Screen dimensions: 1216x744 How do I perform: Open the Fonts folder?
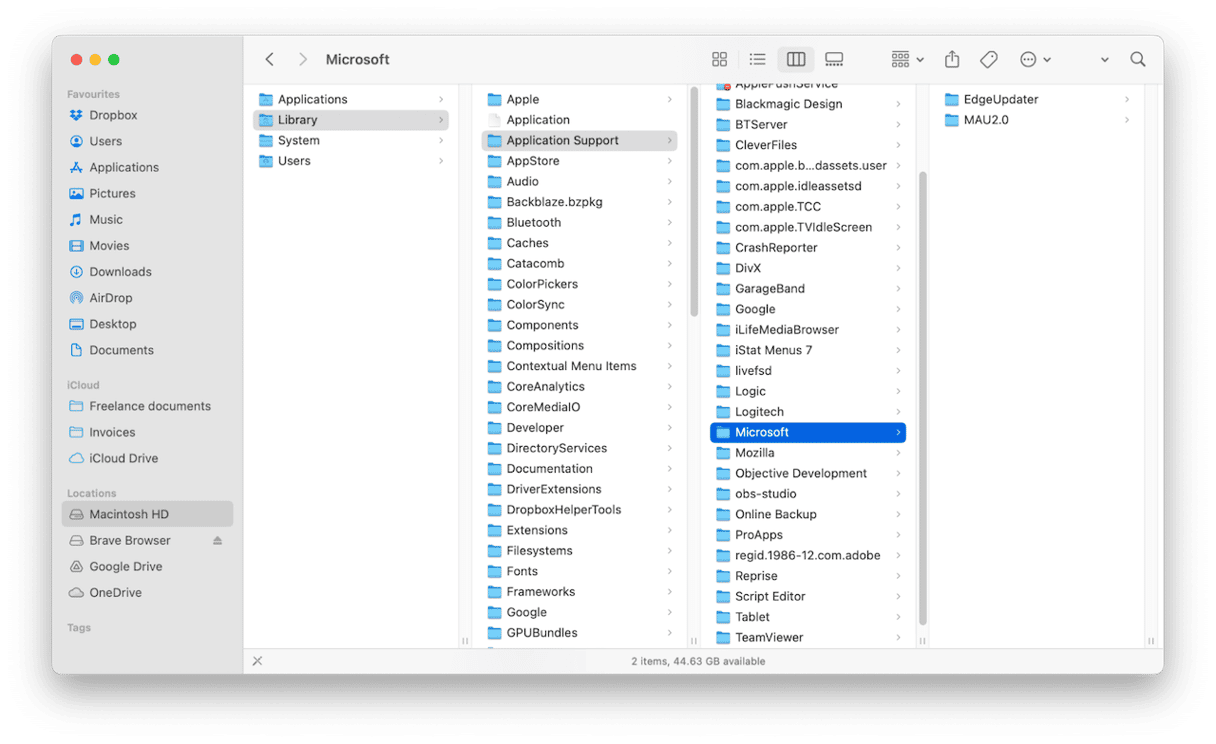click(x=579, y=571)
